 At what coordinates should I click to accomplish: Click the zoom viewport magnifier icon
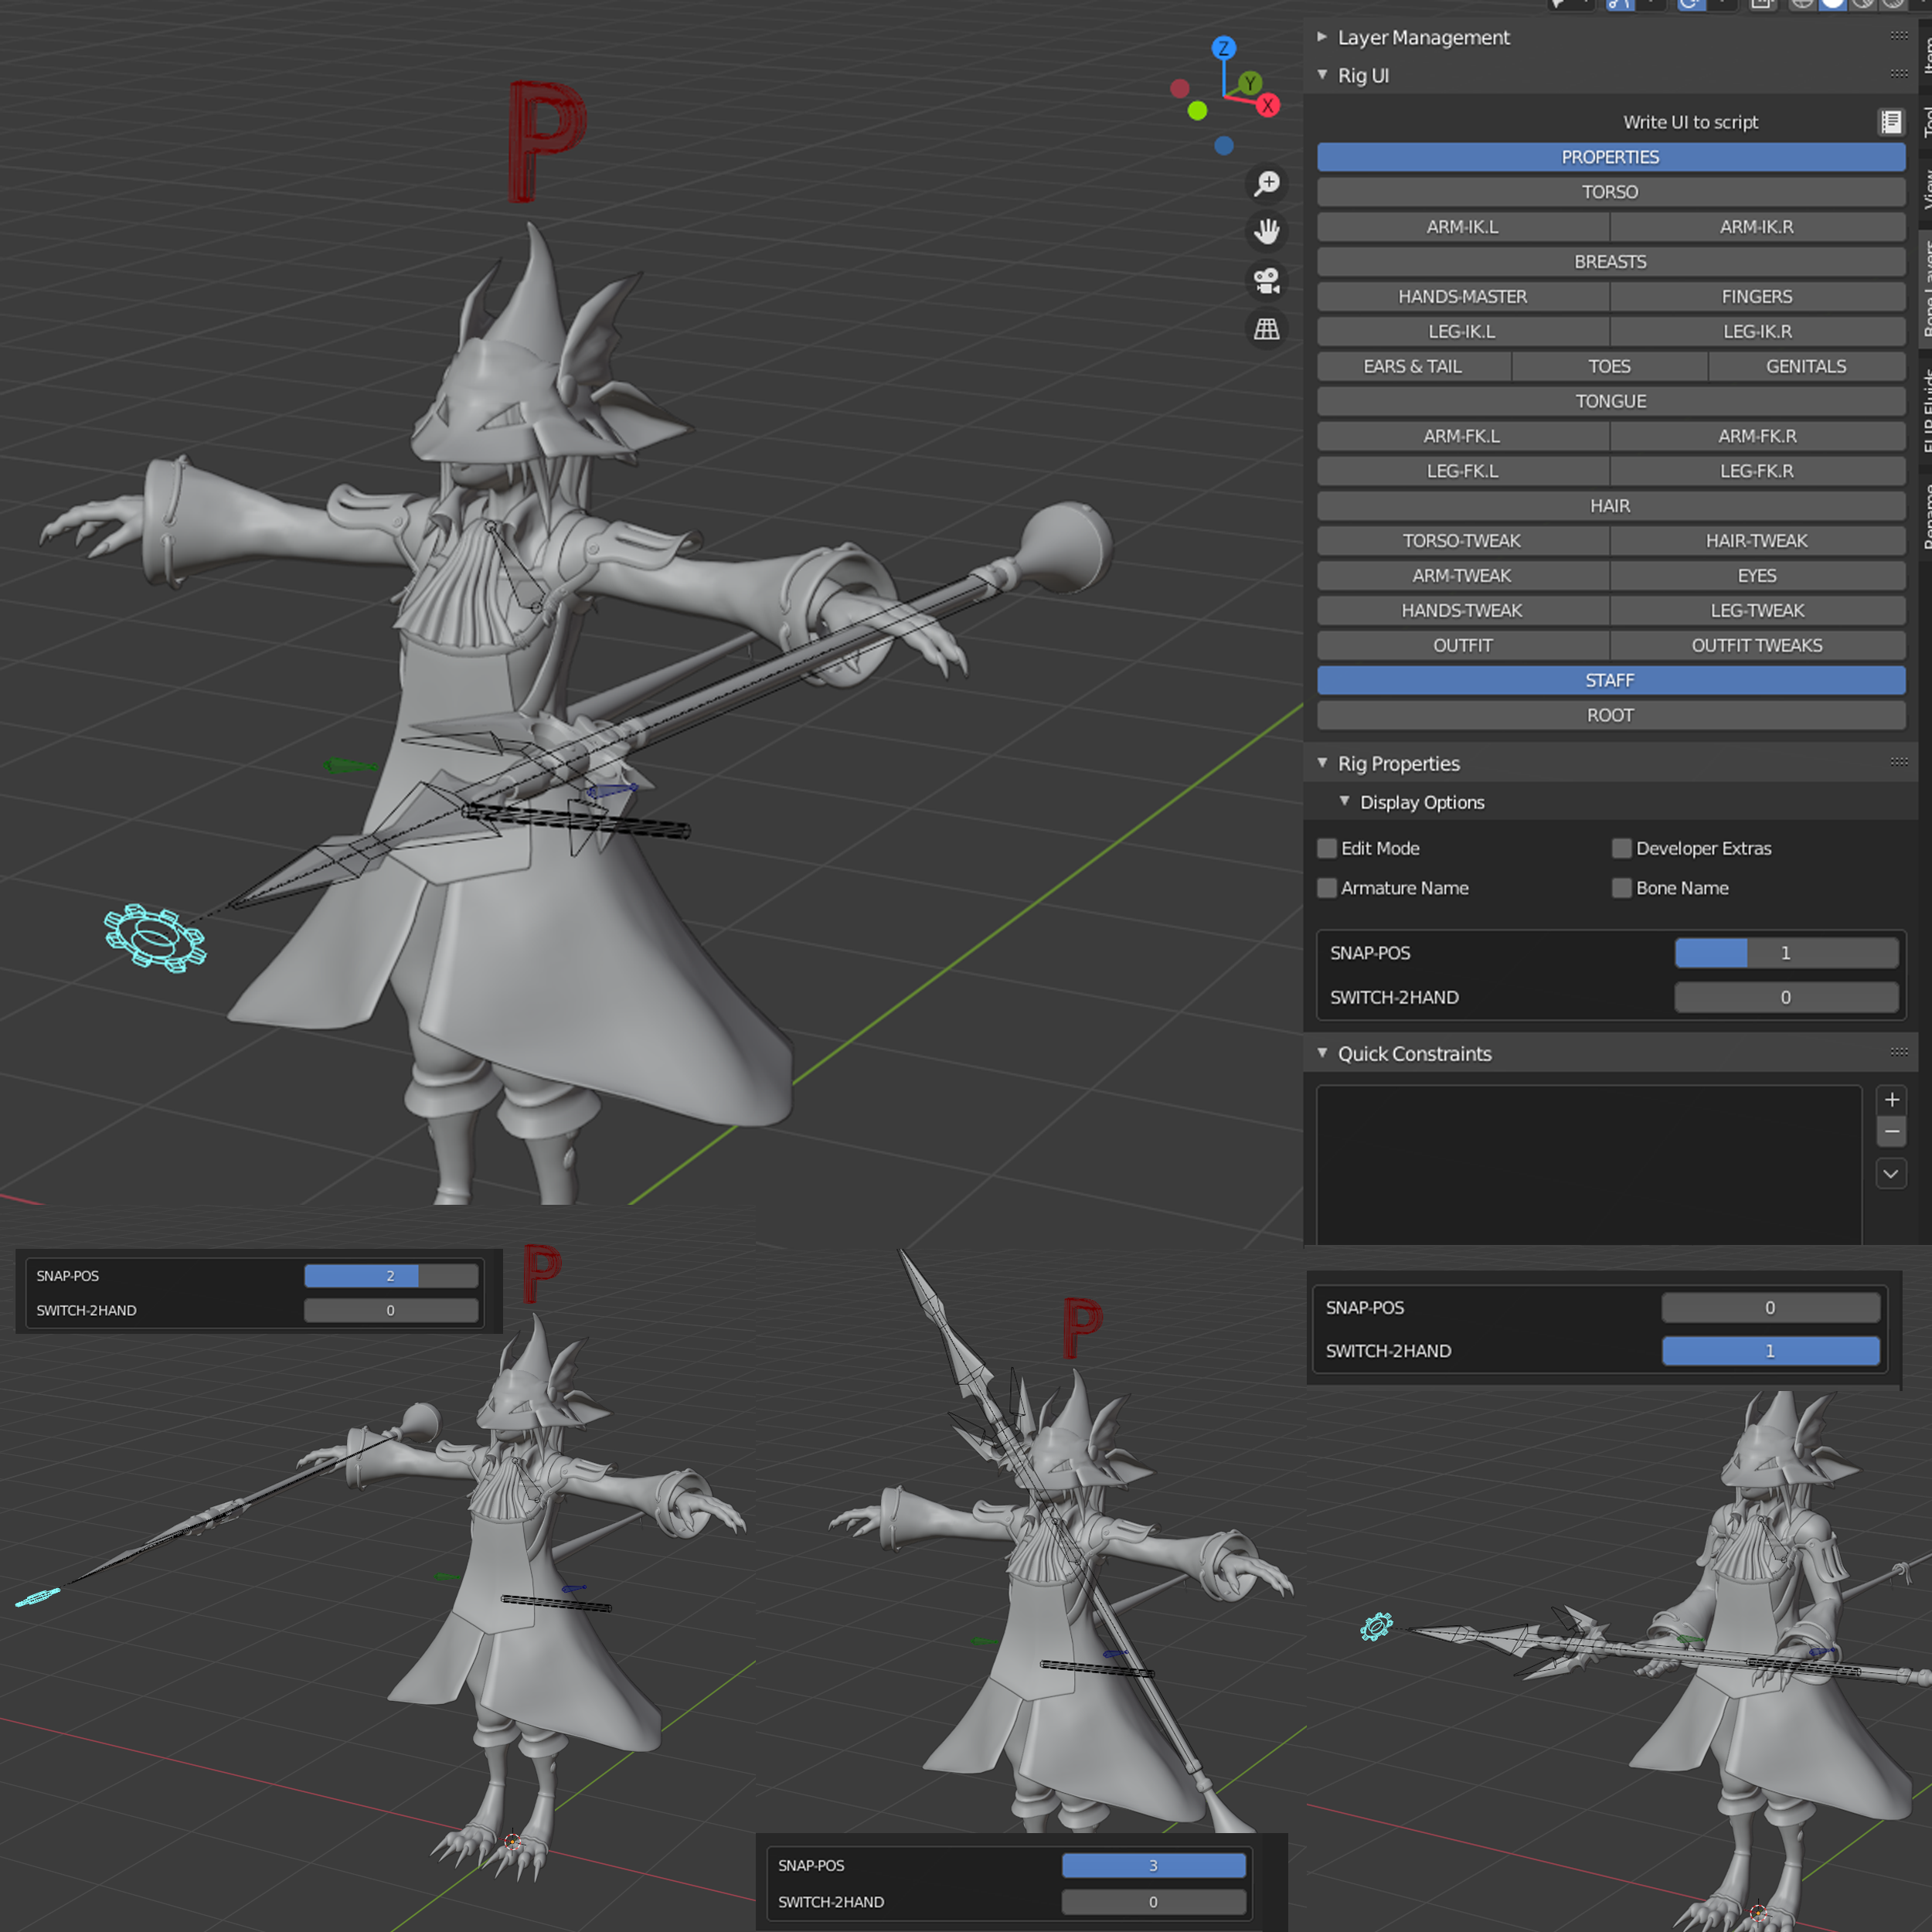click(x=1266, y=183)
